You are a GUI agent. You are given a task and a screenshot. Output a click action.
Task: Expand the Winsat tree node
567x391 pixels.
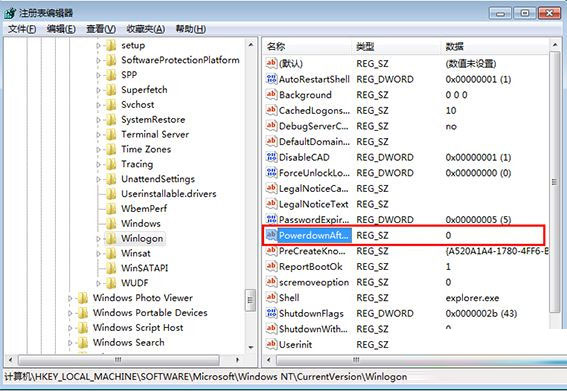98,254
